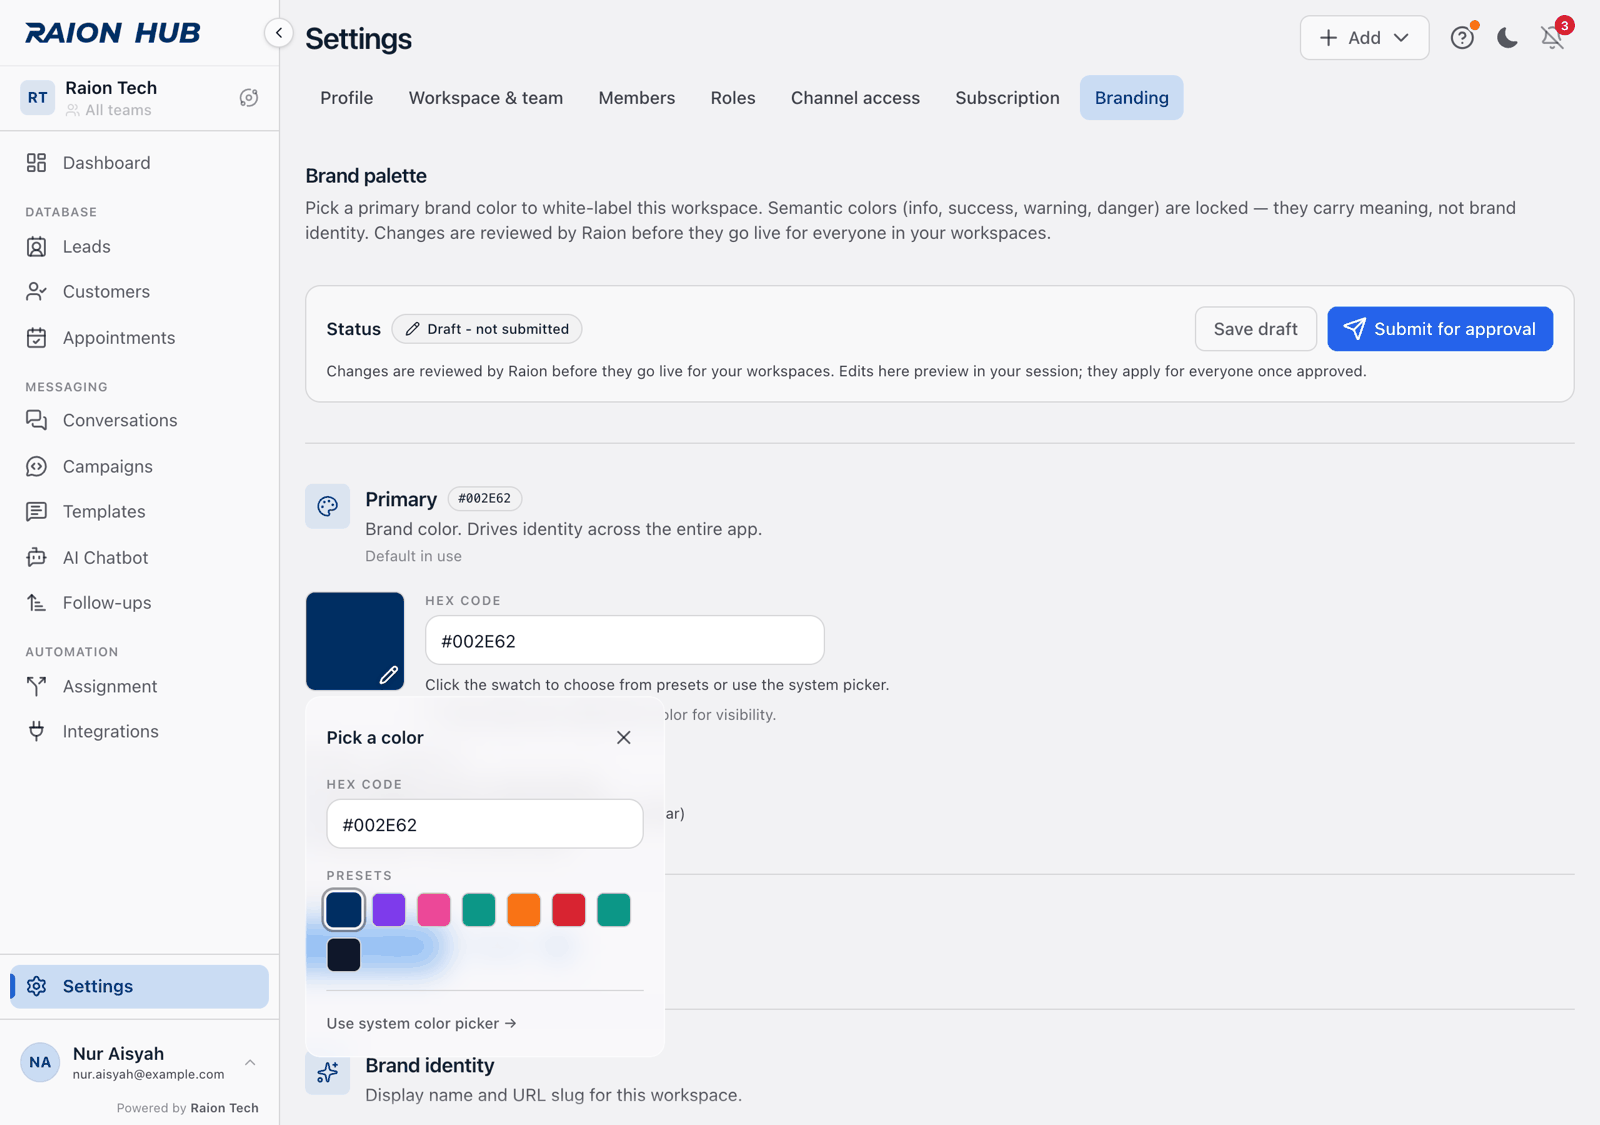
Task: Open Templates in the sidebar
Action: (x=139, y=512)
